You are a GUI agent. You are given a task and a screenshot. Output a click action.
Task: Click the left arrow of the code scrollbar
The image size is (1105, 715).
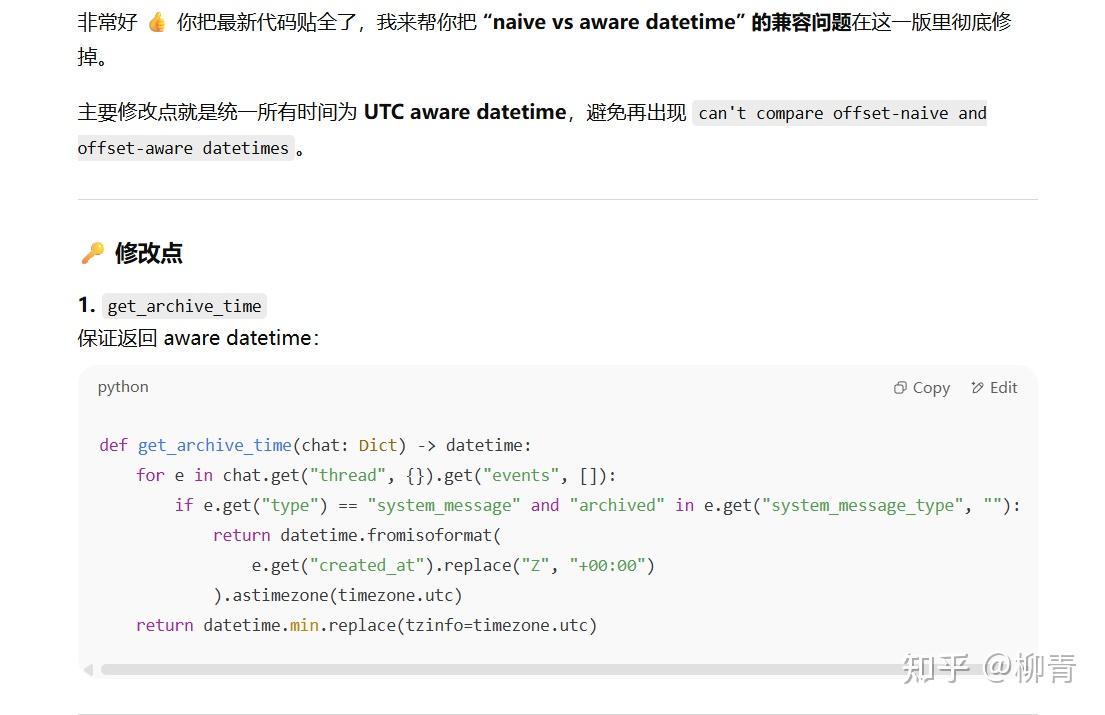coord(88,669)
